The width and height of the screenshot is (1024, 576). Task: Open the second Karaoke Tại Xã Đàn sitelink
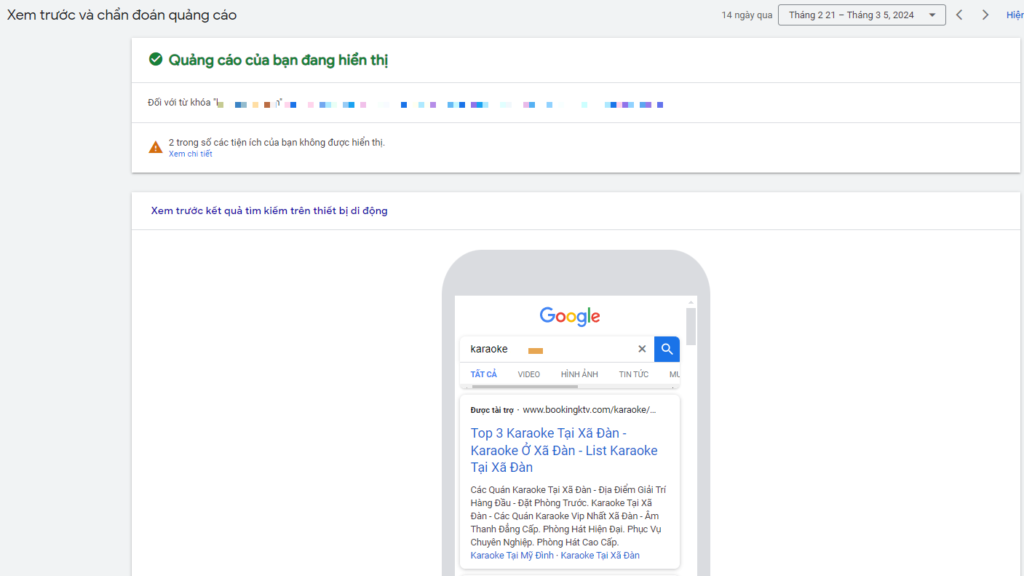click(x=600, y=556)
